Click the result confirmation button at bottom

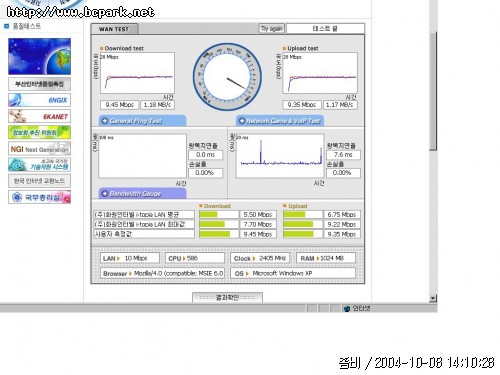227,297
